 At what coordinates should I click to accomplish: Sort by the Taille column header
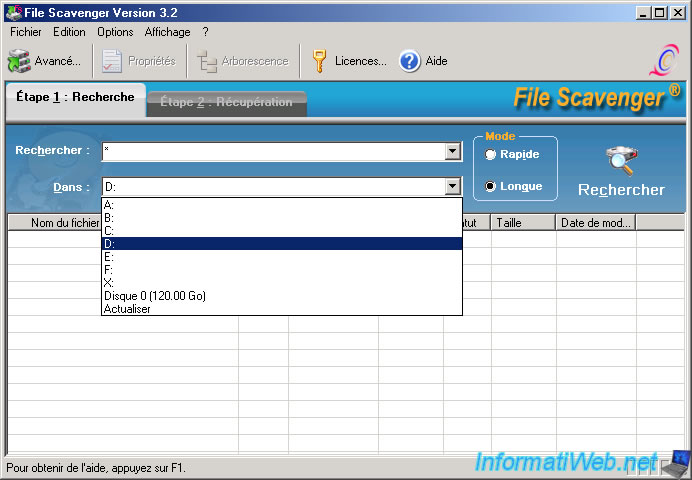coord(522,223)
